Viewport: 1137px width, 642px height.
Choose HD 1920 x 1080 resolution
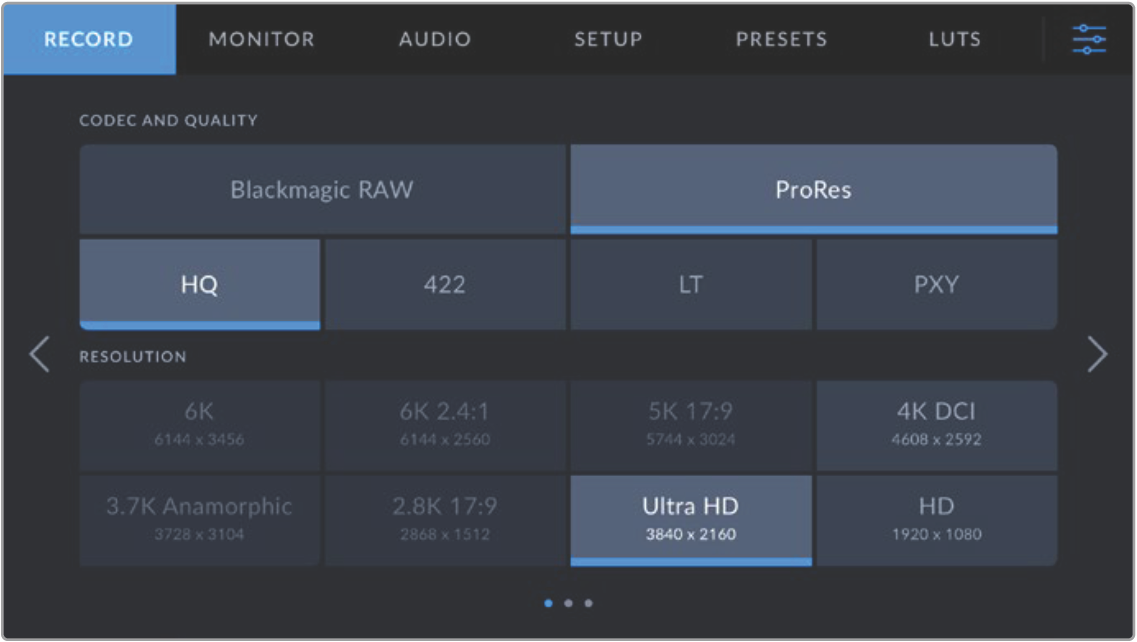[936, 519]
